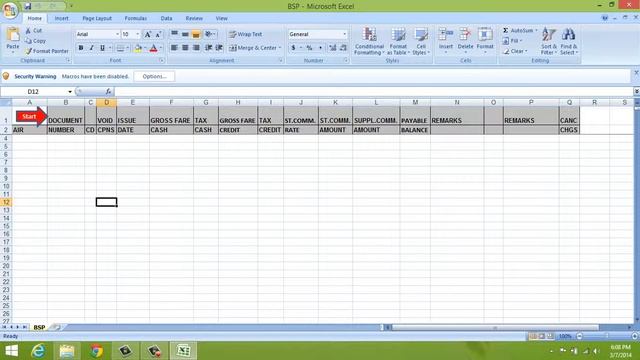Viewport: 640px width, 360px height.
Task: Apply the Fill Color bucket
Action: click(138, 48)
